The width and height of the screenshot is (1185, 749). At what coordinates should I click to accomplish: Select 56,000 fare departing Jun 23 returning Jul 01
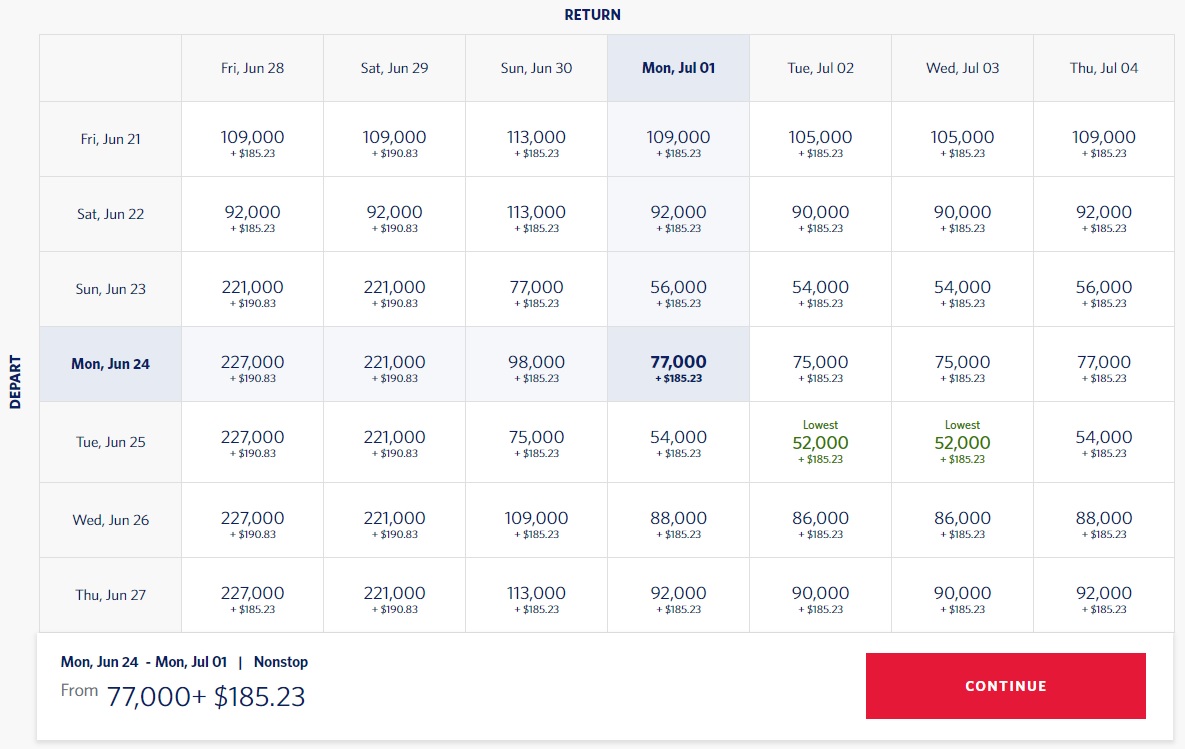678,290
